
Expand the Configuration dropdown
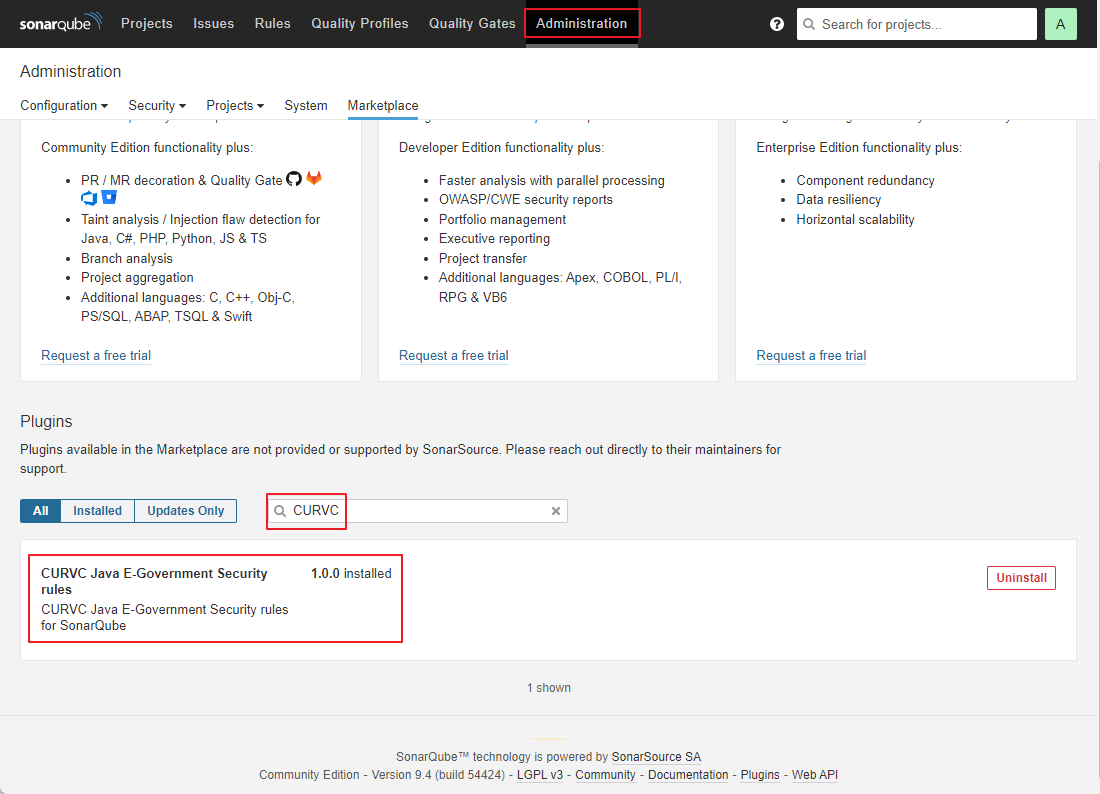(64, 105)
